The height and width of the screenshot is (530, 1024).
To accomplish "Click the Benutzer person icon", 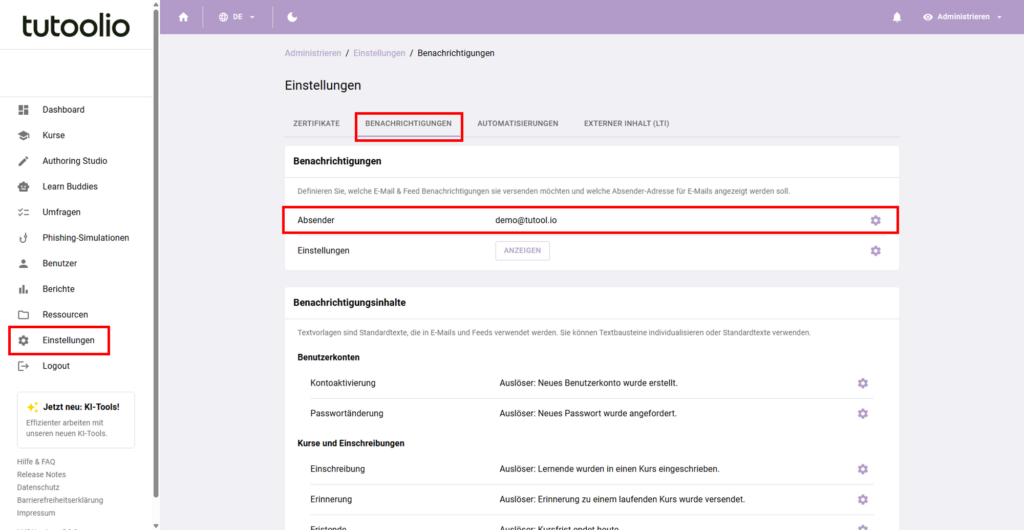I will click(x=24, y=264).
